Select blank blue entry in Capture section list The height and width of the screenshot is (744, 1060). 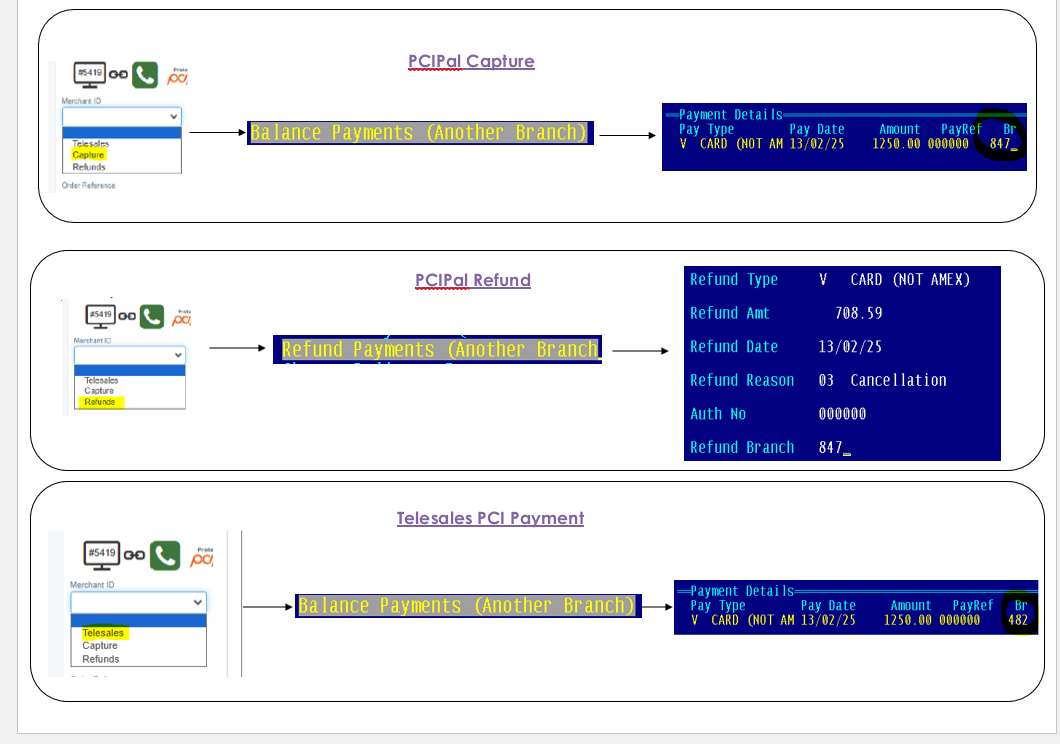[x=122, y=132]
